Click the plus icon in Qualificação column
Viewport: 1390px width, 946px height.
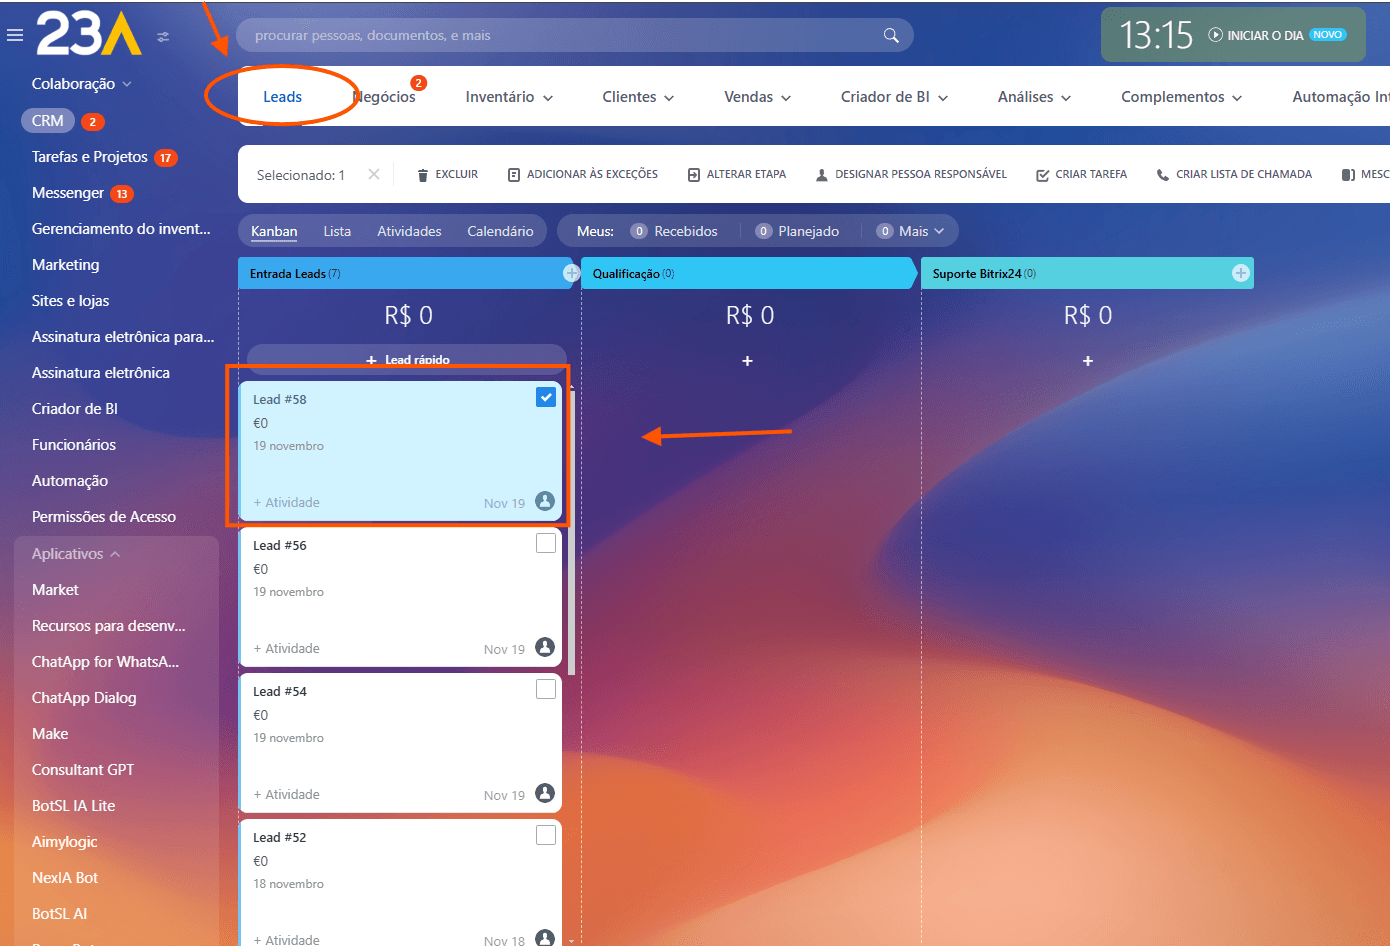tap(747, 361)
